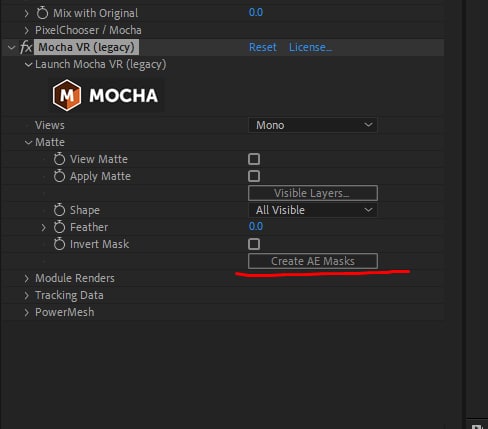Open the Shape dropdown set to All Visible
Image resolution: width=488 pixels, height=429 pixels.
[313, 210]
